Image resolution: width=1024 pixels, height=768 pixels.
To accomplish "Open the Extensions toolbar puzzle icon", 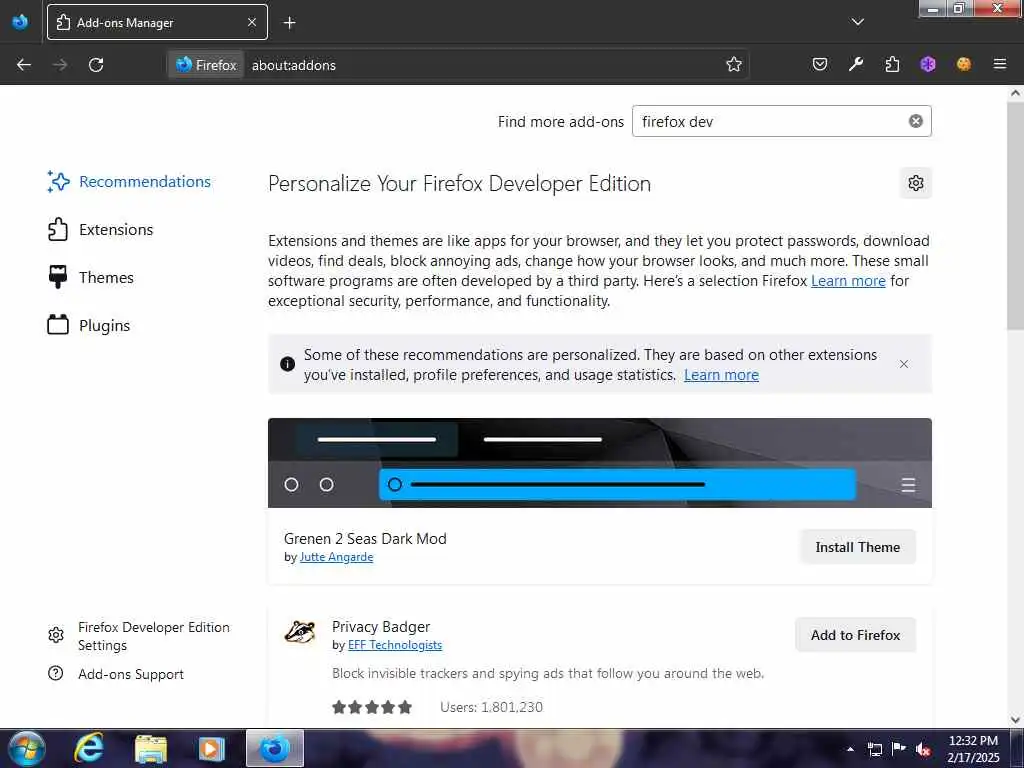I will (x=892, y=64).
